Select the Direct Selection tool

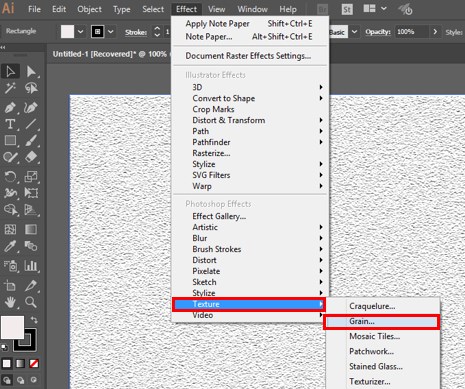tap(31, 71)
